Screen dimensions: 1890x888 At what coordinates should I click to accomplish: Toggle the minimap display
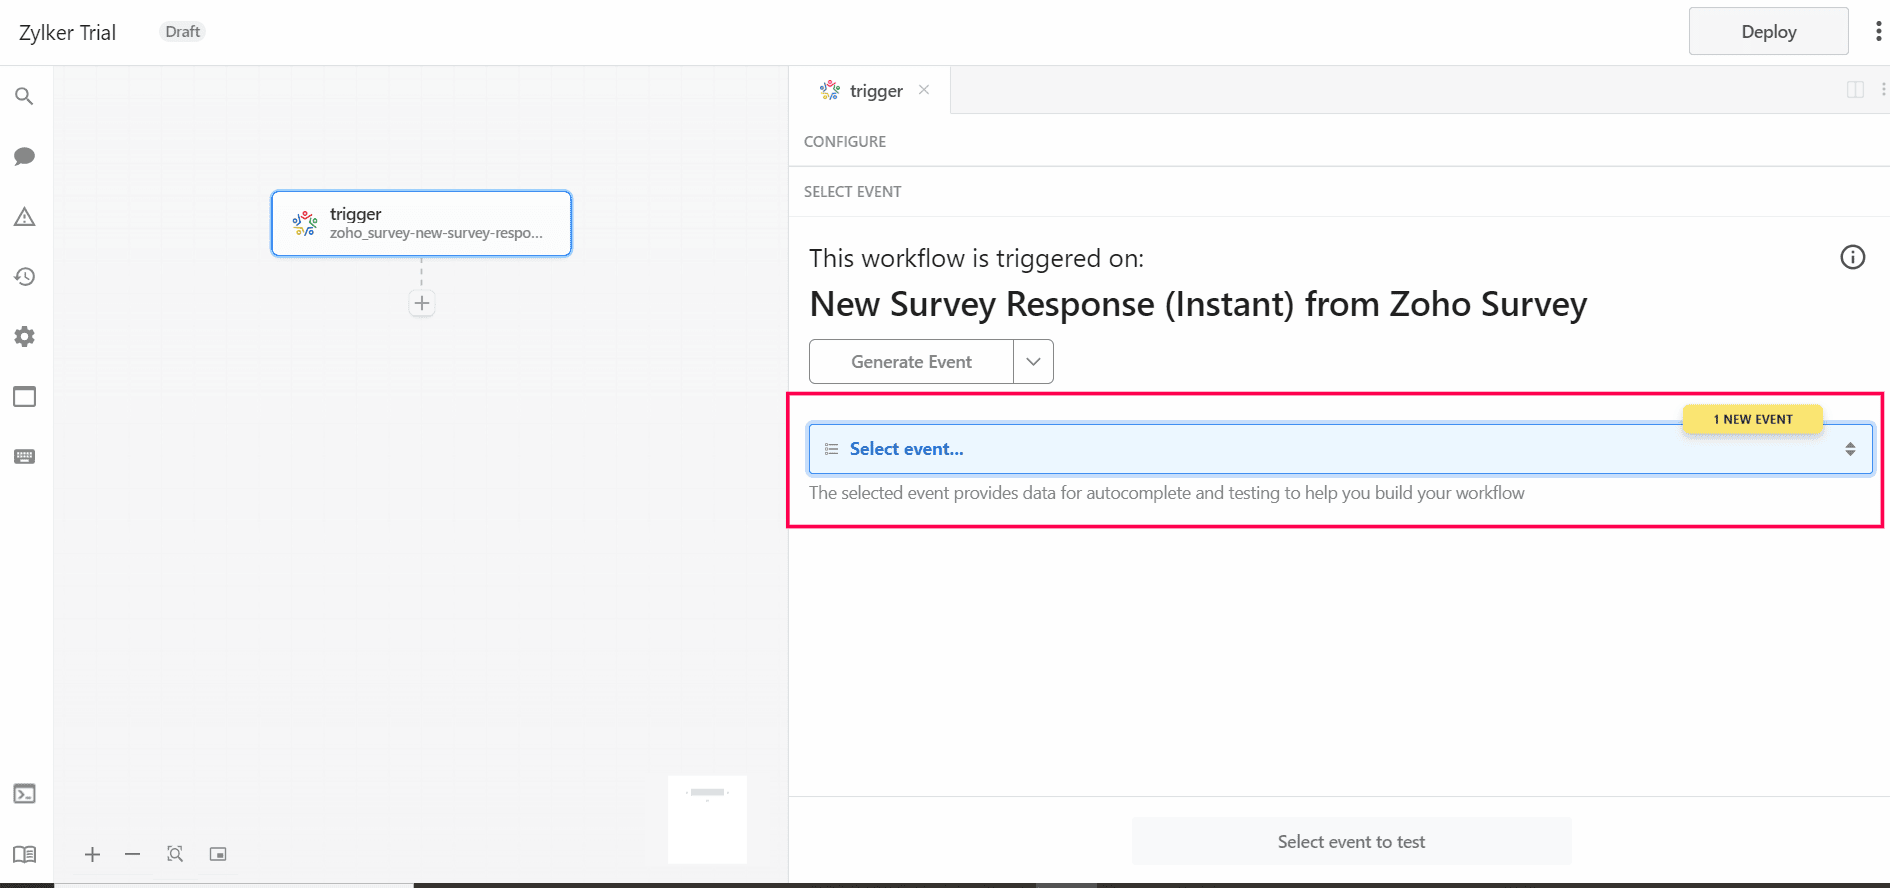point(218,854)
